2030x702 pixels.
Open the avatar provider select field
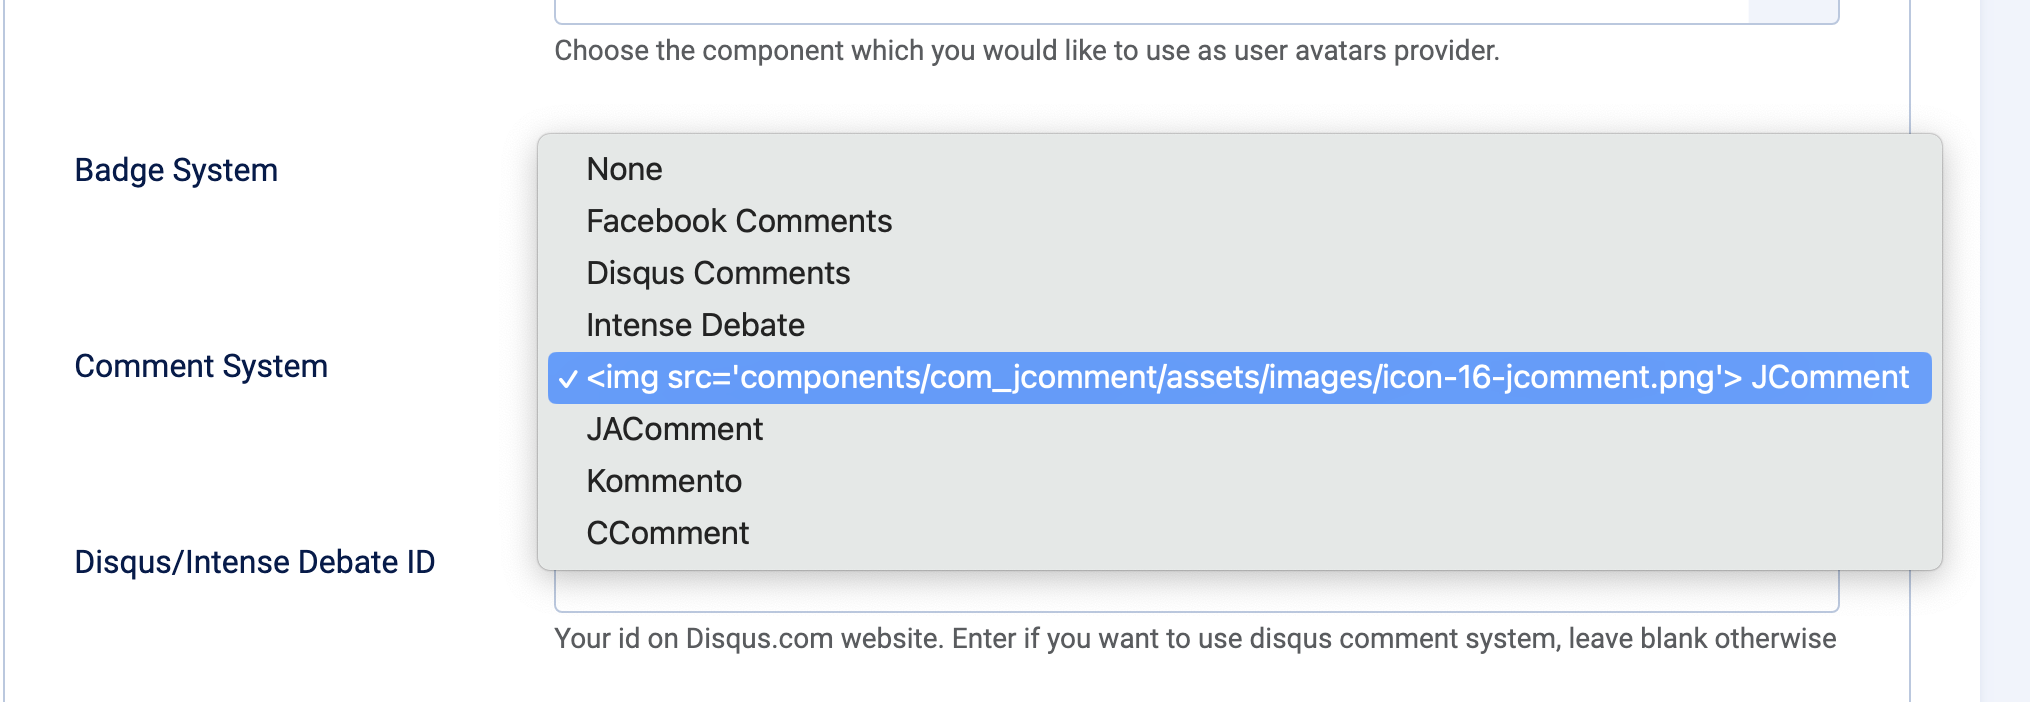(x=1150, y=11)
